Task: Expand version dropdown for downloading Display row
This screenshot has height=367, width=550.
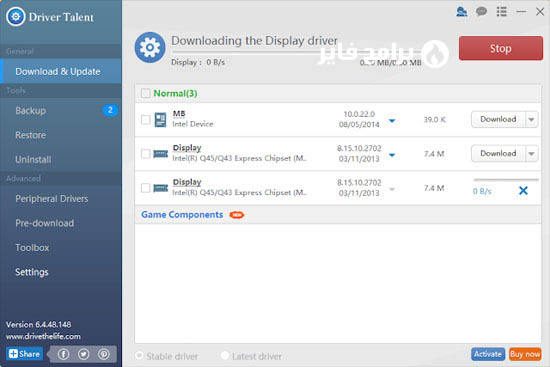Action: (392, 189)
